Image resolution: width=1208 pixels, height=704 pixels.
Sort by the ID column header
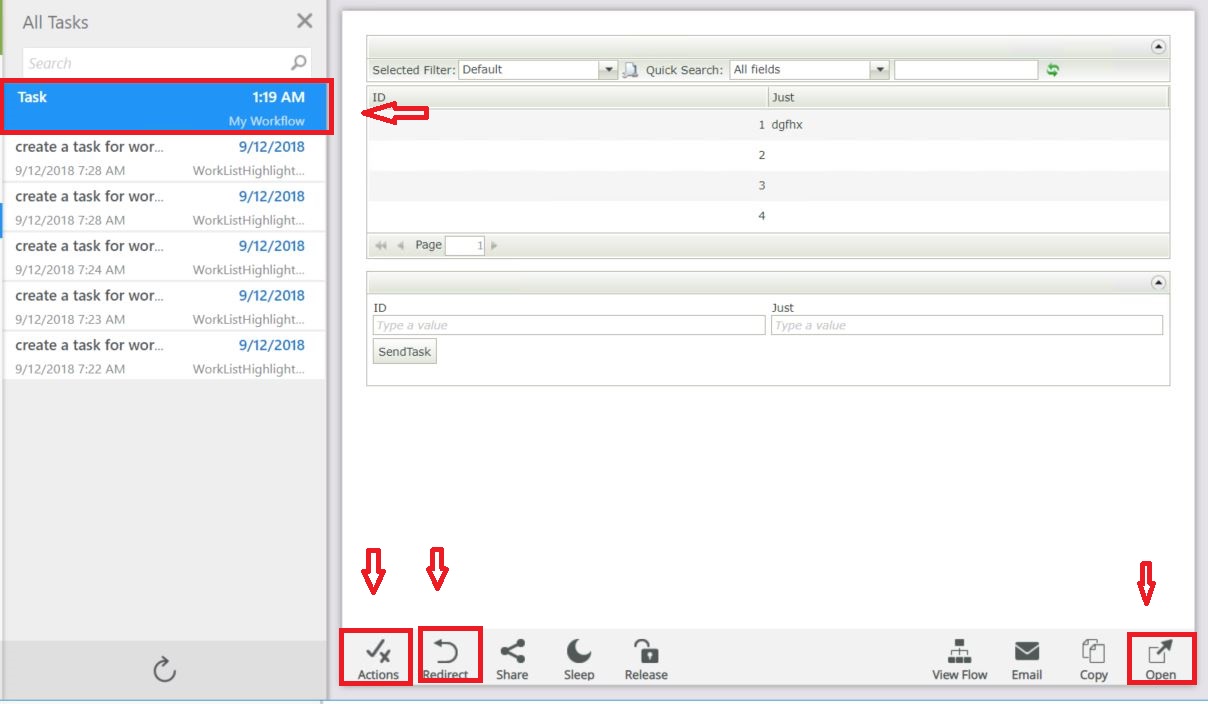567,97
